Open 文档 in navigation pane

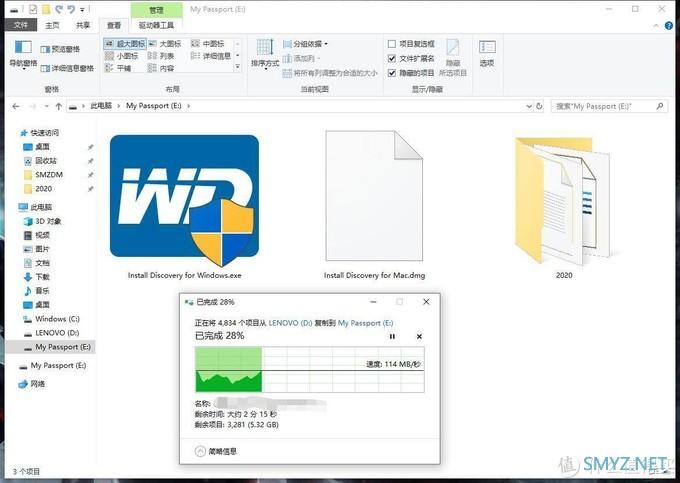(x=42, y=263)
